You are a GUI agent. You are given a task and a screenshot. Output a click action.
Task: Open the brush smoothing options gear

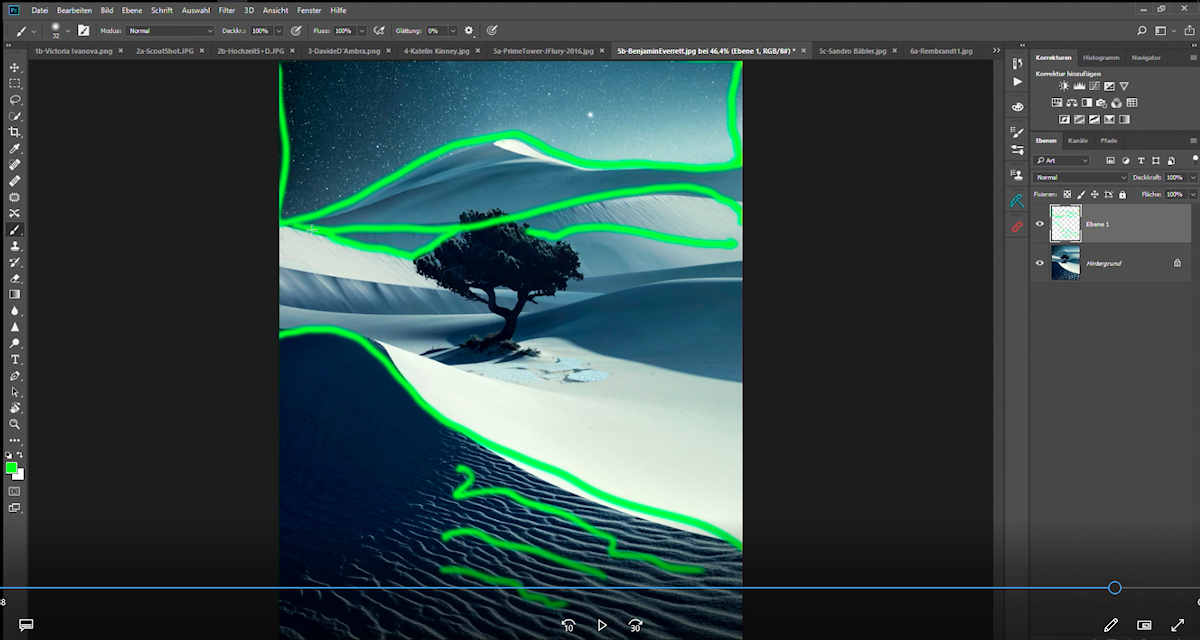(x=469, y=31)
